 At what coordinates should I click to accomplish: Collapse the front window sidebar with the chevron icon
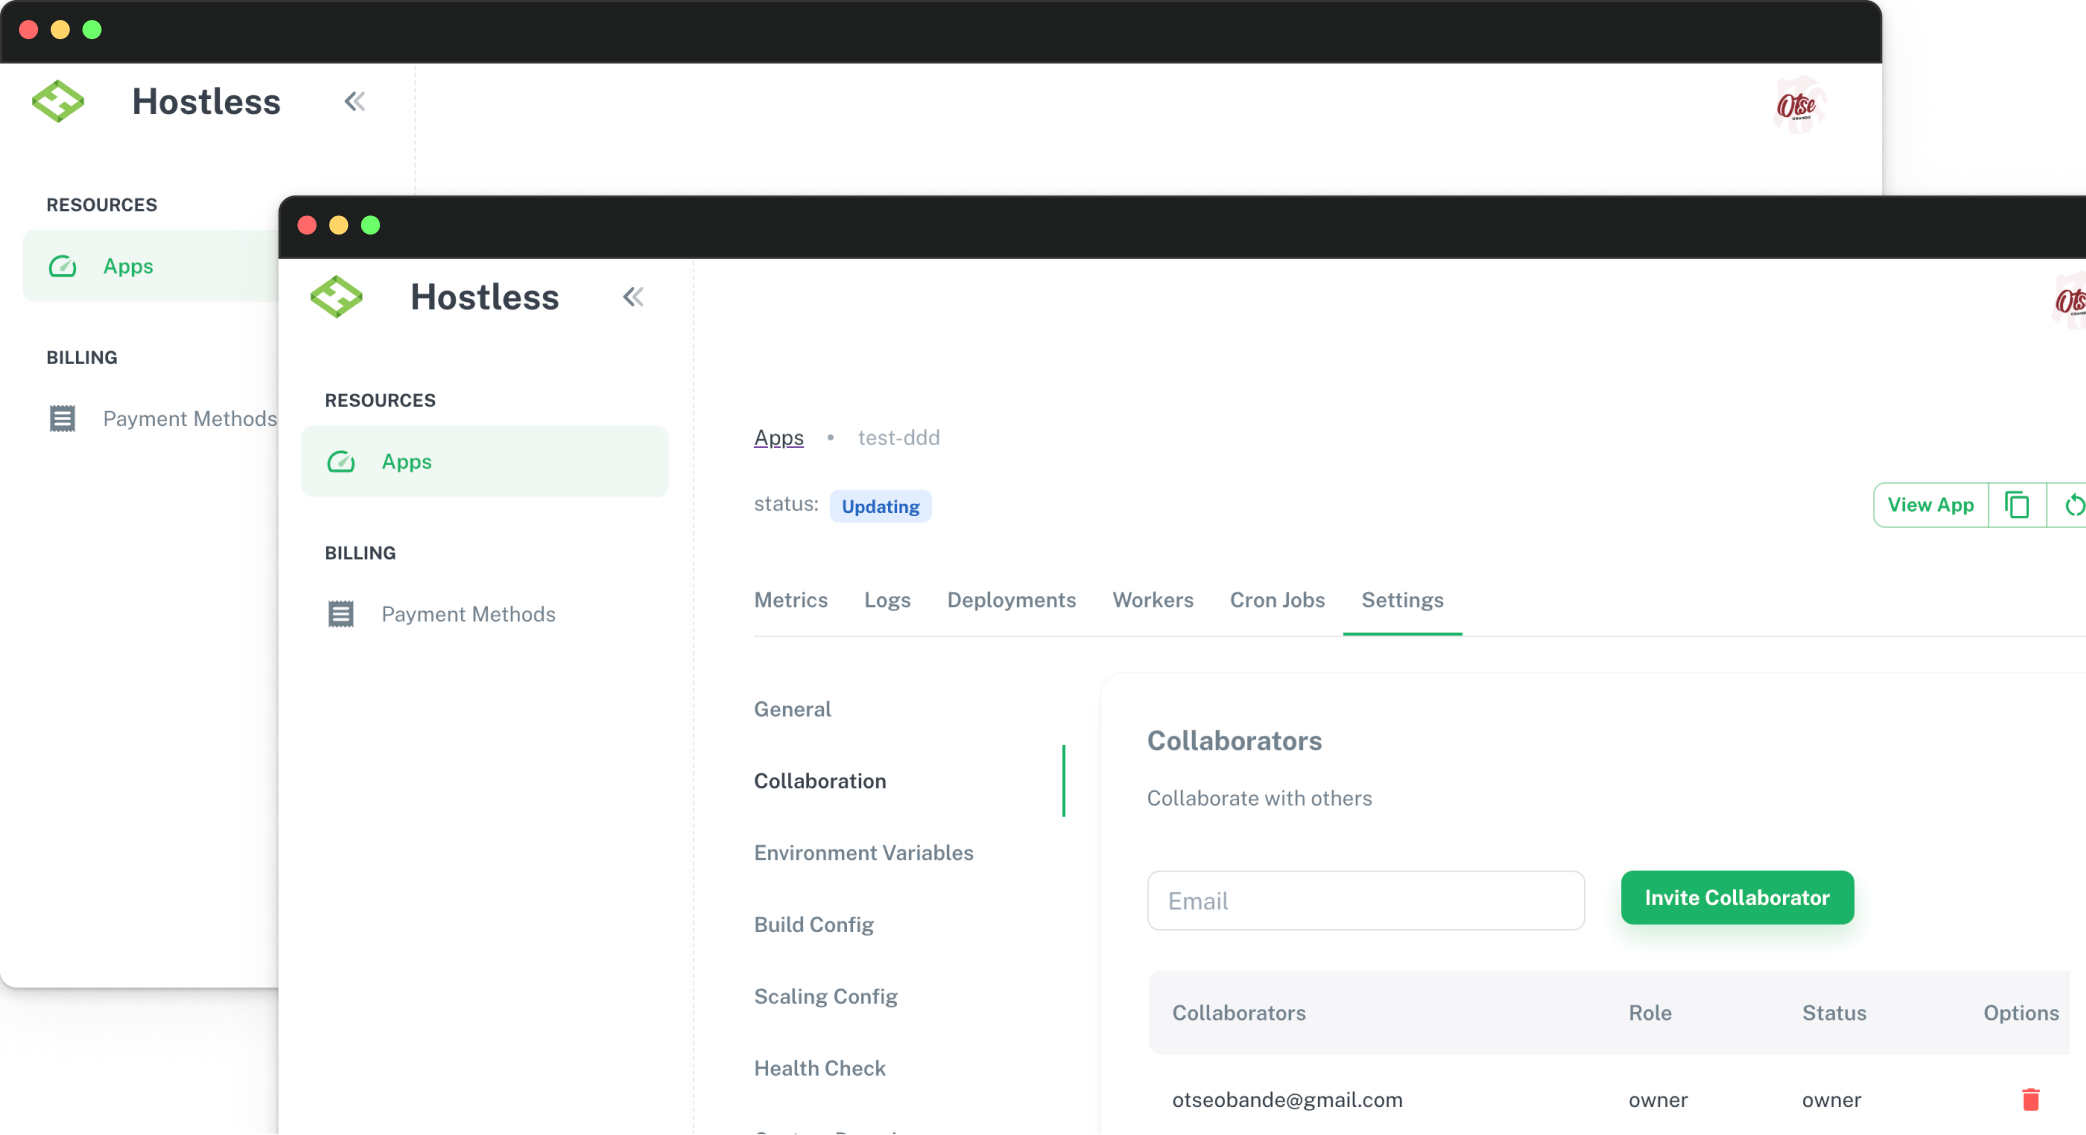633,297
